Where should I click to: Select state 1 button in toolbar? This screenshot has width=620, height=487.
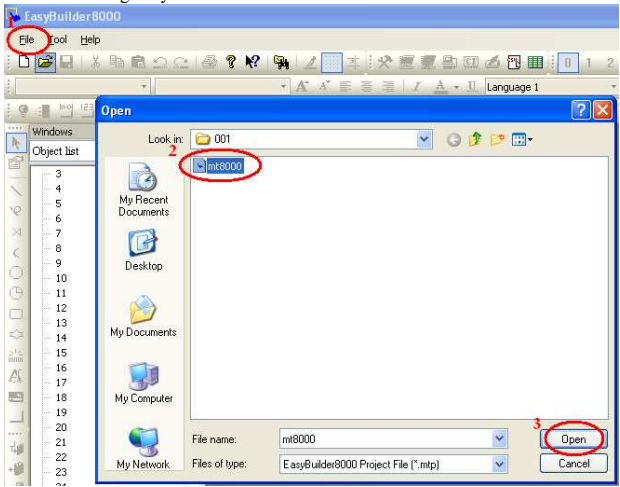pos(588,63)
